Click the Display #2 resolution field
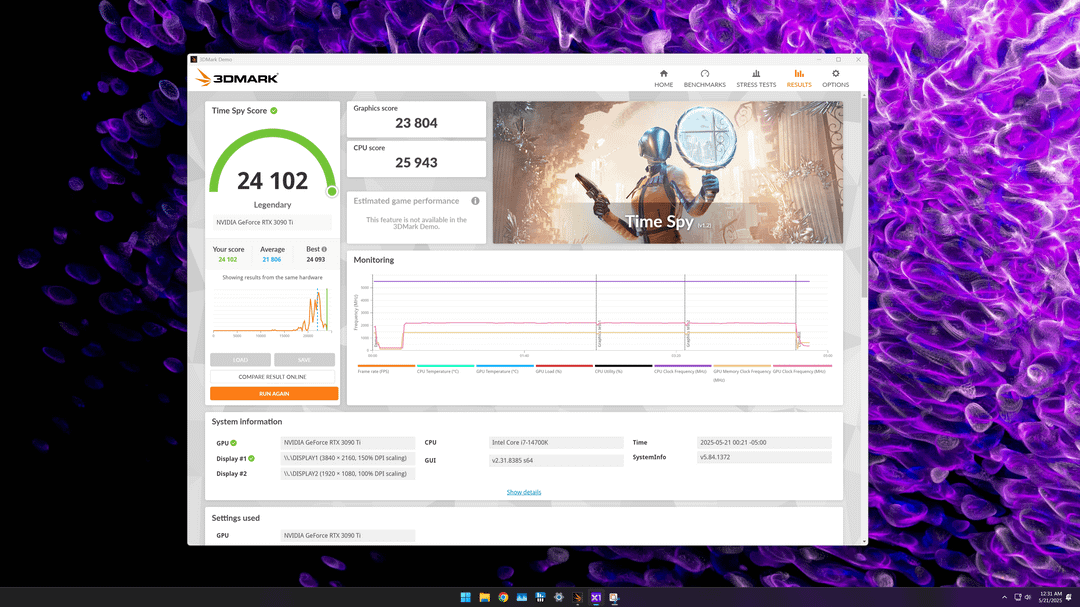The image size is (1080, 607). (x=348, y=474)
